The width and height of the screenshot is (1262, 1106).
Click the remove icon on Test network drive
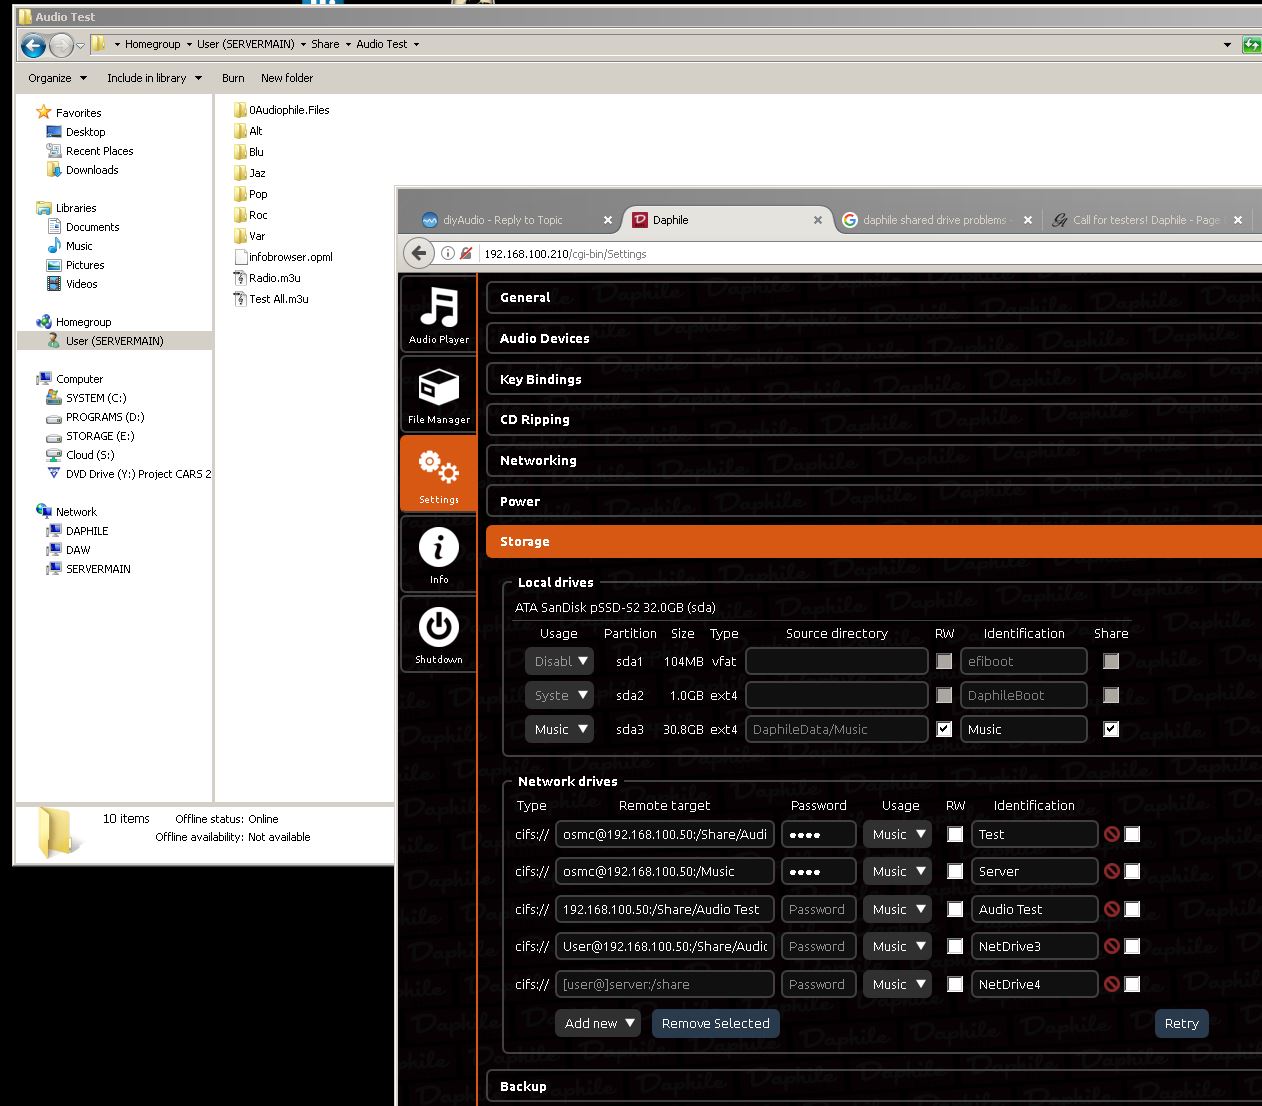[1112, 834]
